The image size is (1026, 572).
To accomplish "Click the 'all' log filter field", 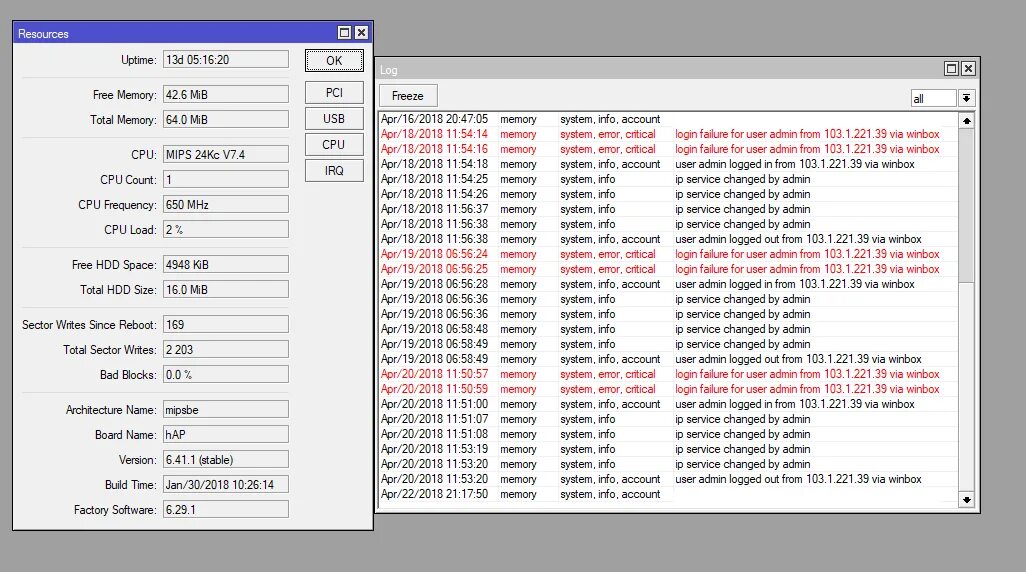I will [x=934, y=98].
